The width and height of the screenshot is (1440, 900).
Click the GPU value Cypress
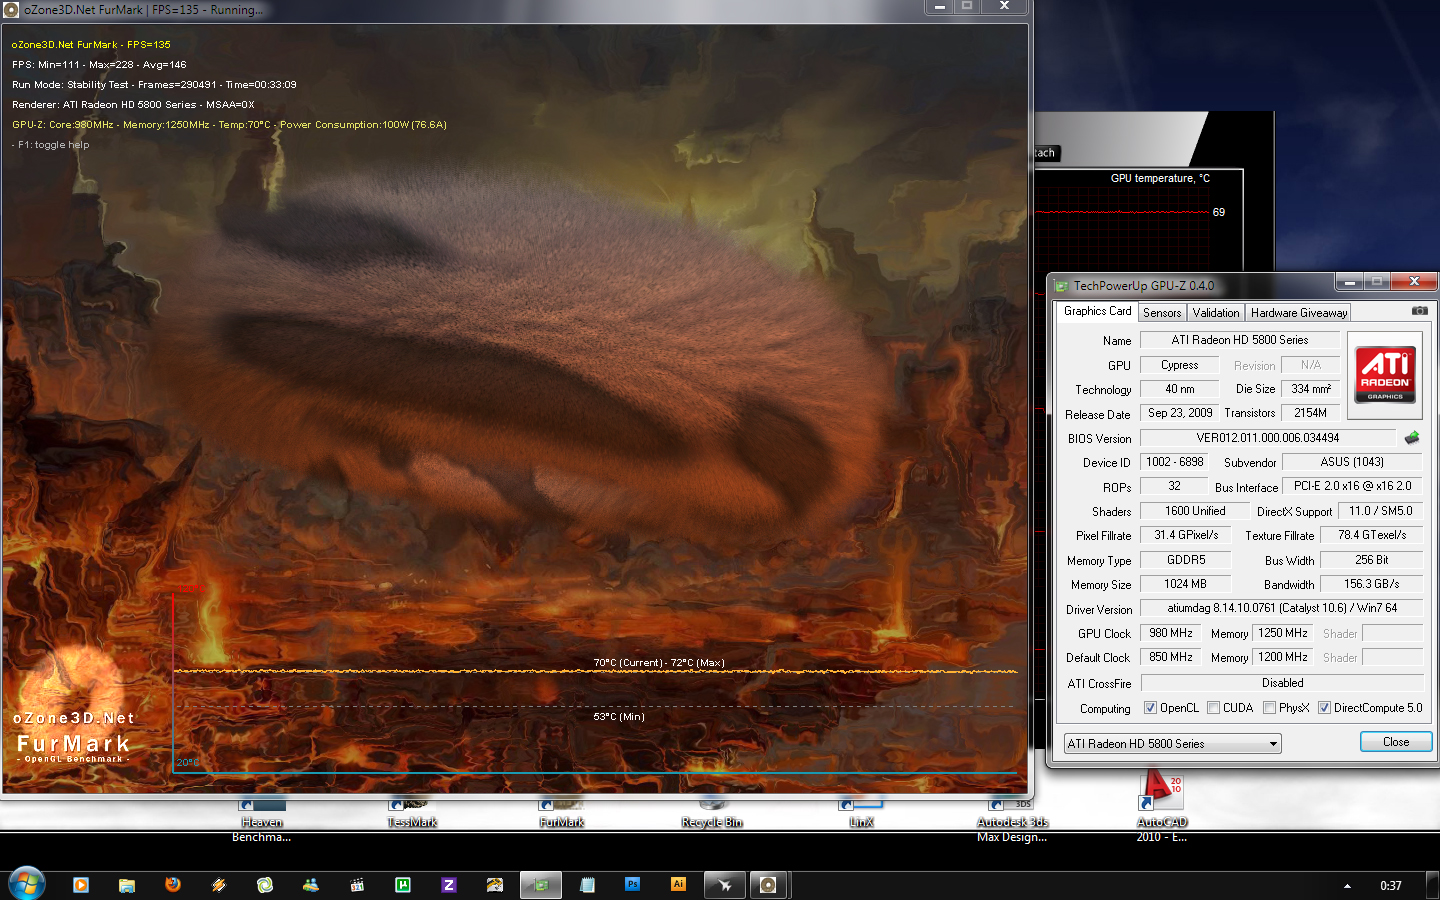click(1180, 365)
